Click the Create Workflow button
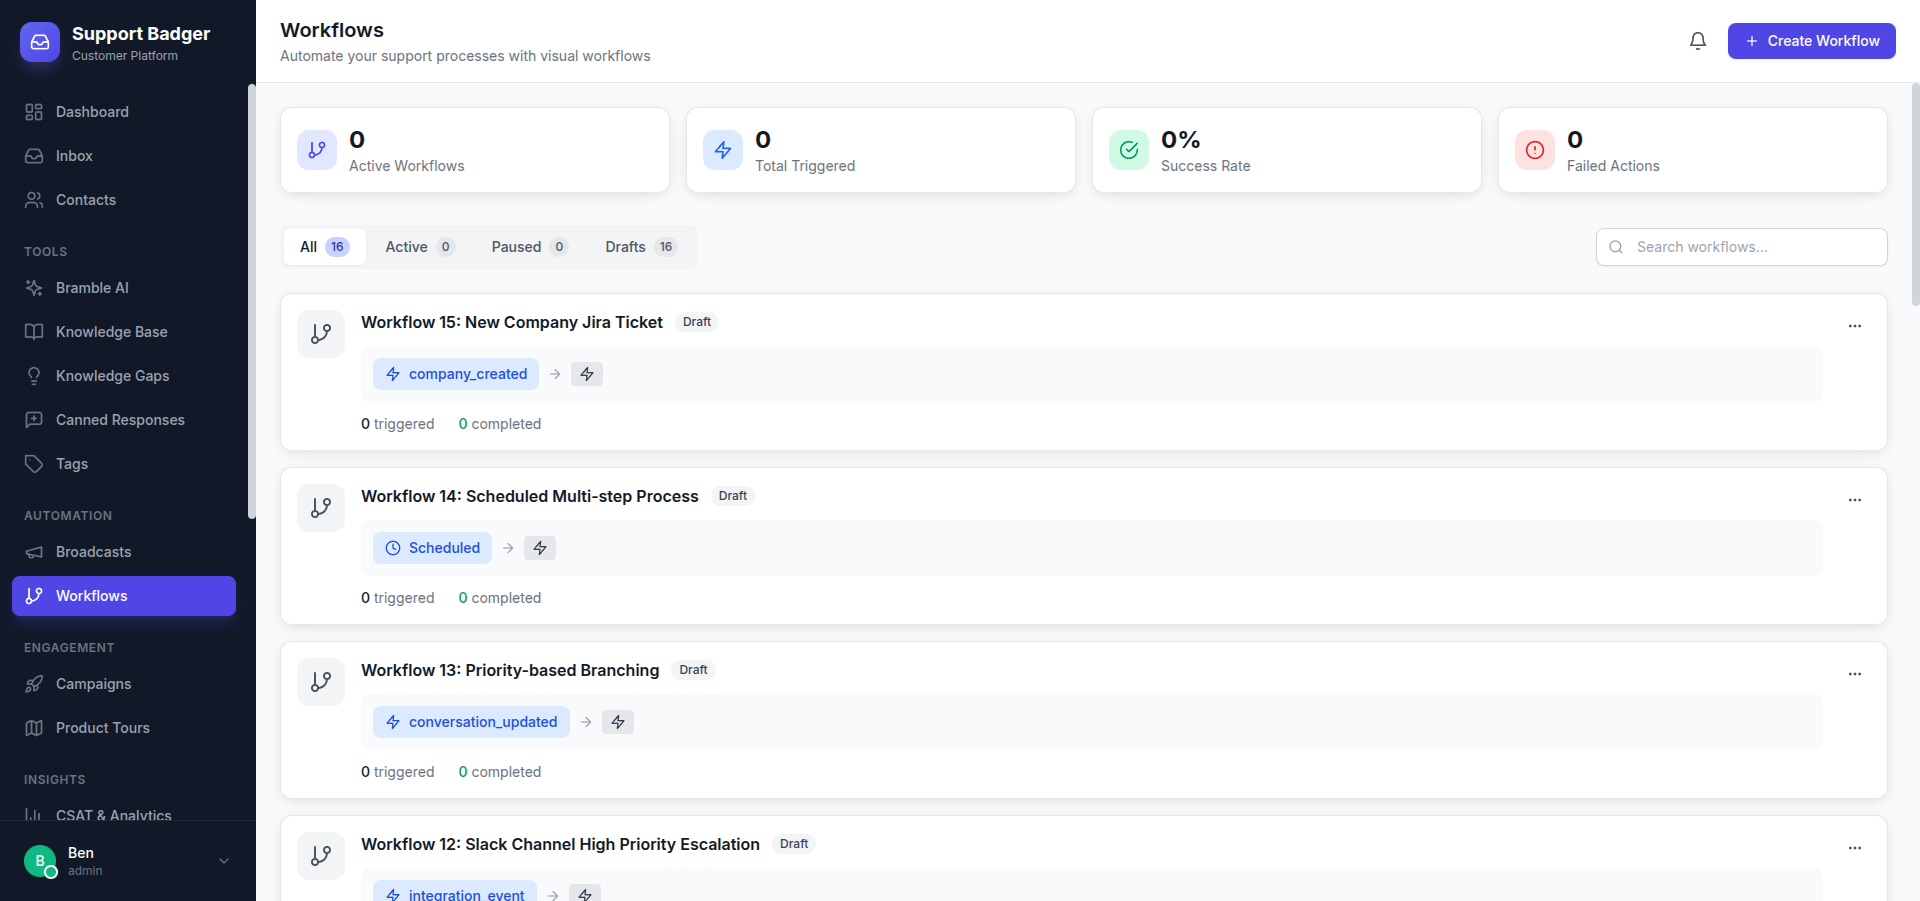The height and width of the screenshot is (901, 1920). (1811, 41)
